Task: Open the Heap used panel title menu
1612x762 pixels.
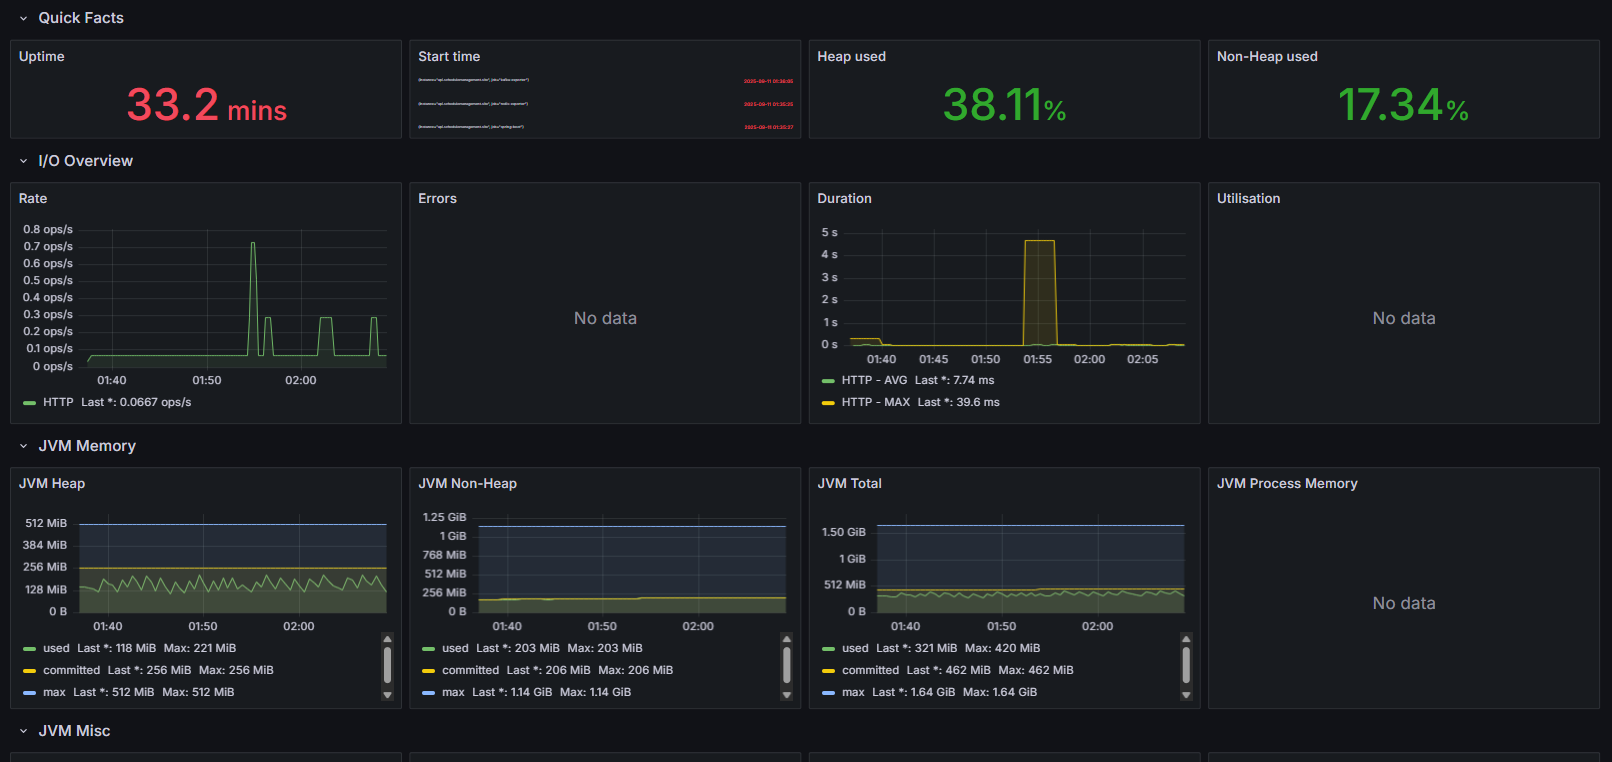Action: point(851,56)
